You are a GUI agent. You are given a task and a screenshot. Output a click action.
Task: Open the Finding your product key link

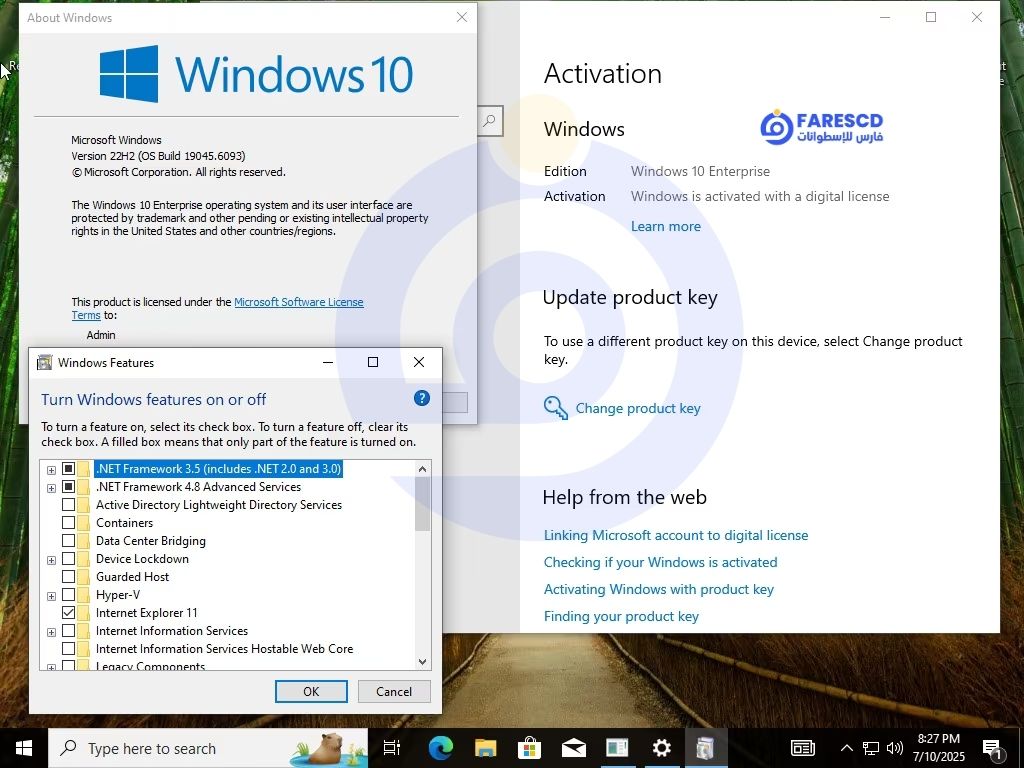[621, 616]
